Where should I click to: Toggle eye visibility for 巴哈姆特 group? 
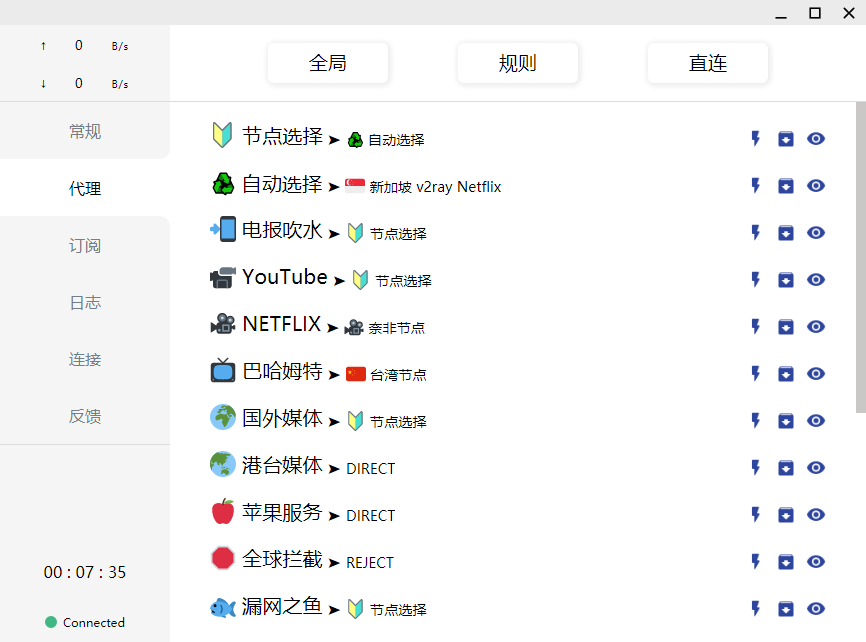point(816,373)
